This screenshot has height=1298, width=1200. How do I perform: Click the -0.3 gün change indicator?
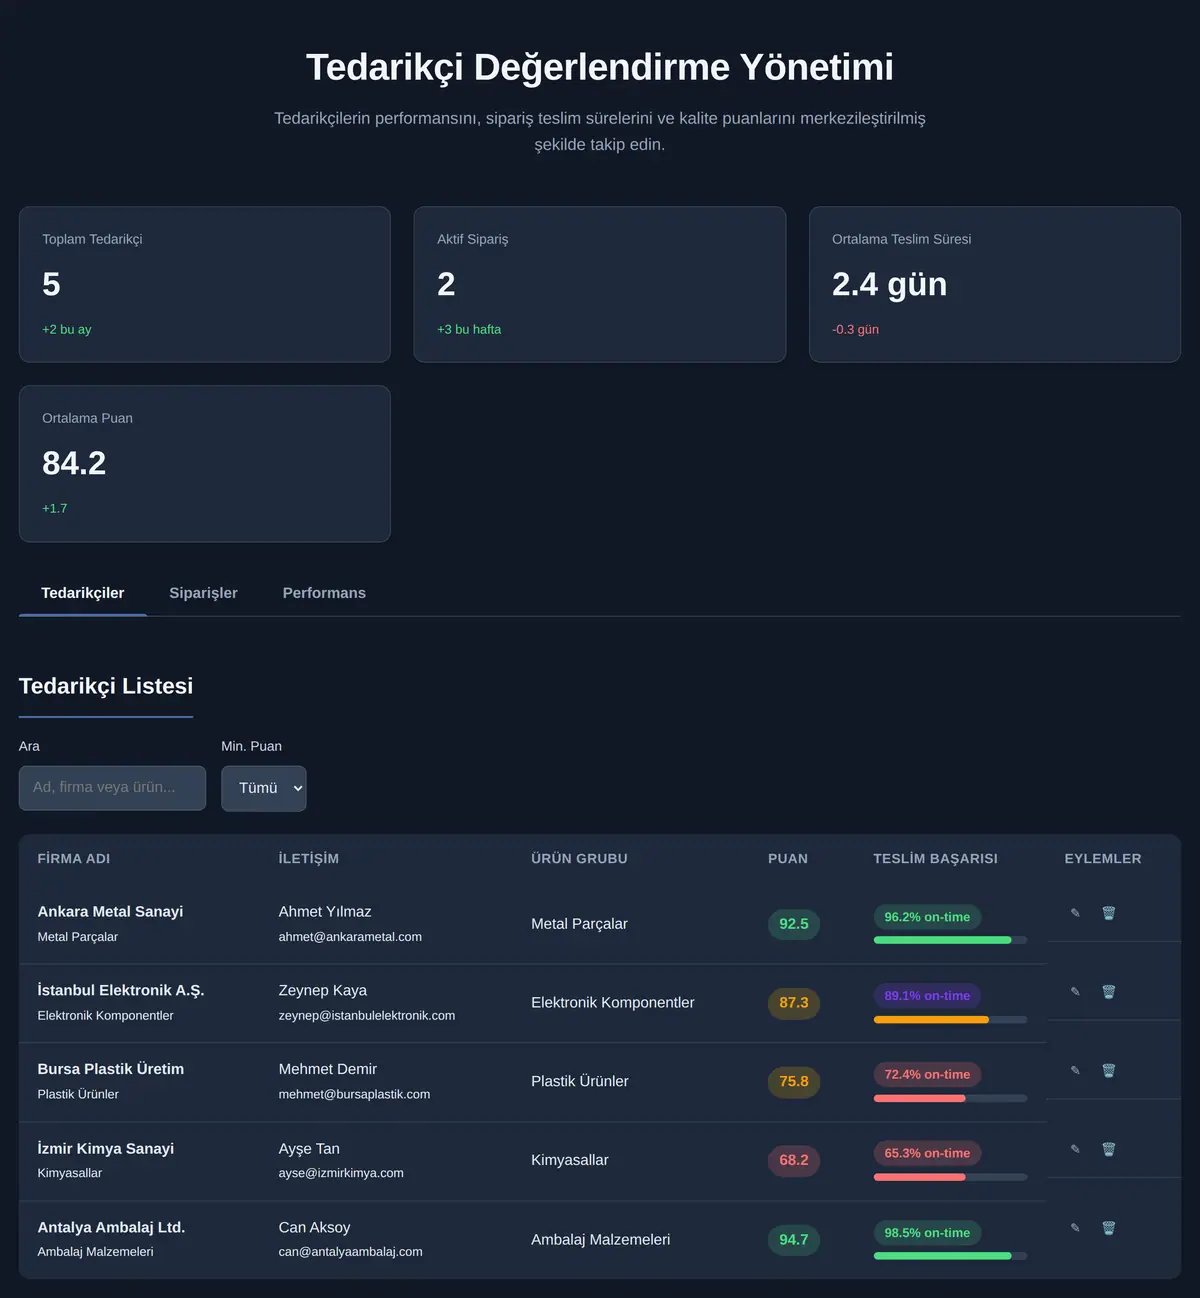[855, 329]
